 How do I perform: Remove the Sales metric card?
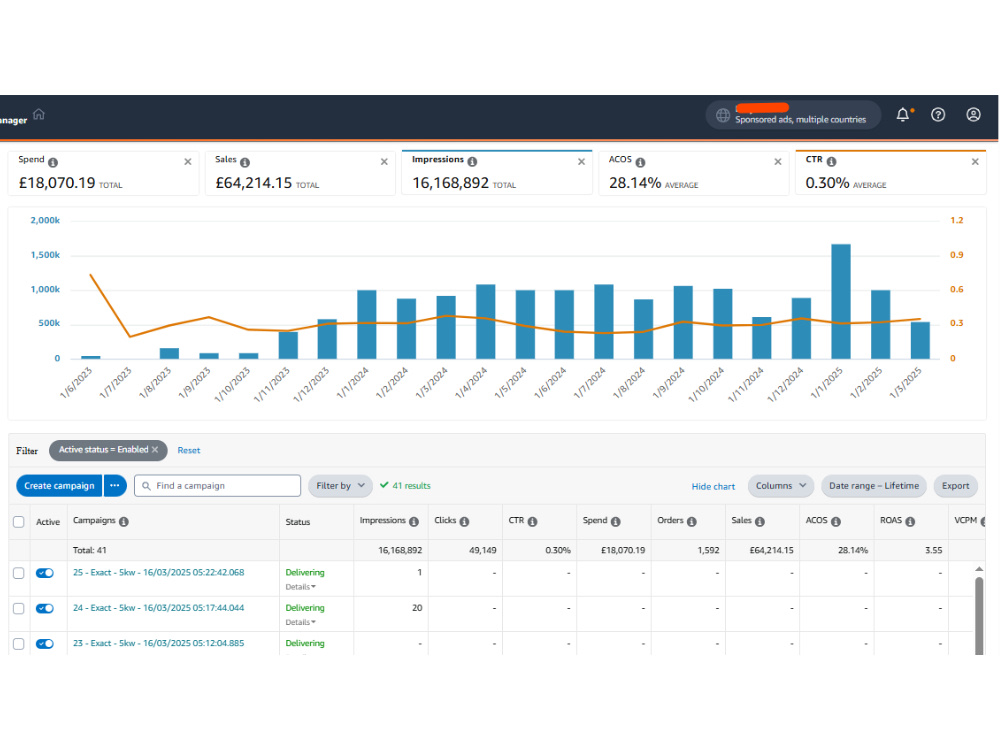[384, 162]
